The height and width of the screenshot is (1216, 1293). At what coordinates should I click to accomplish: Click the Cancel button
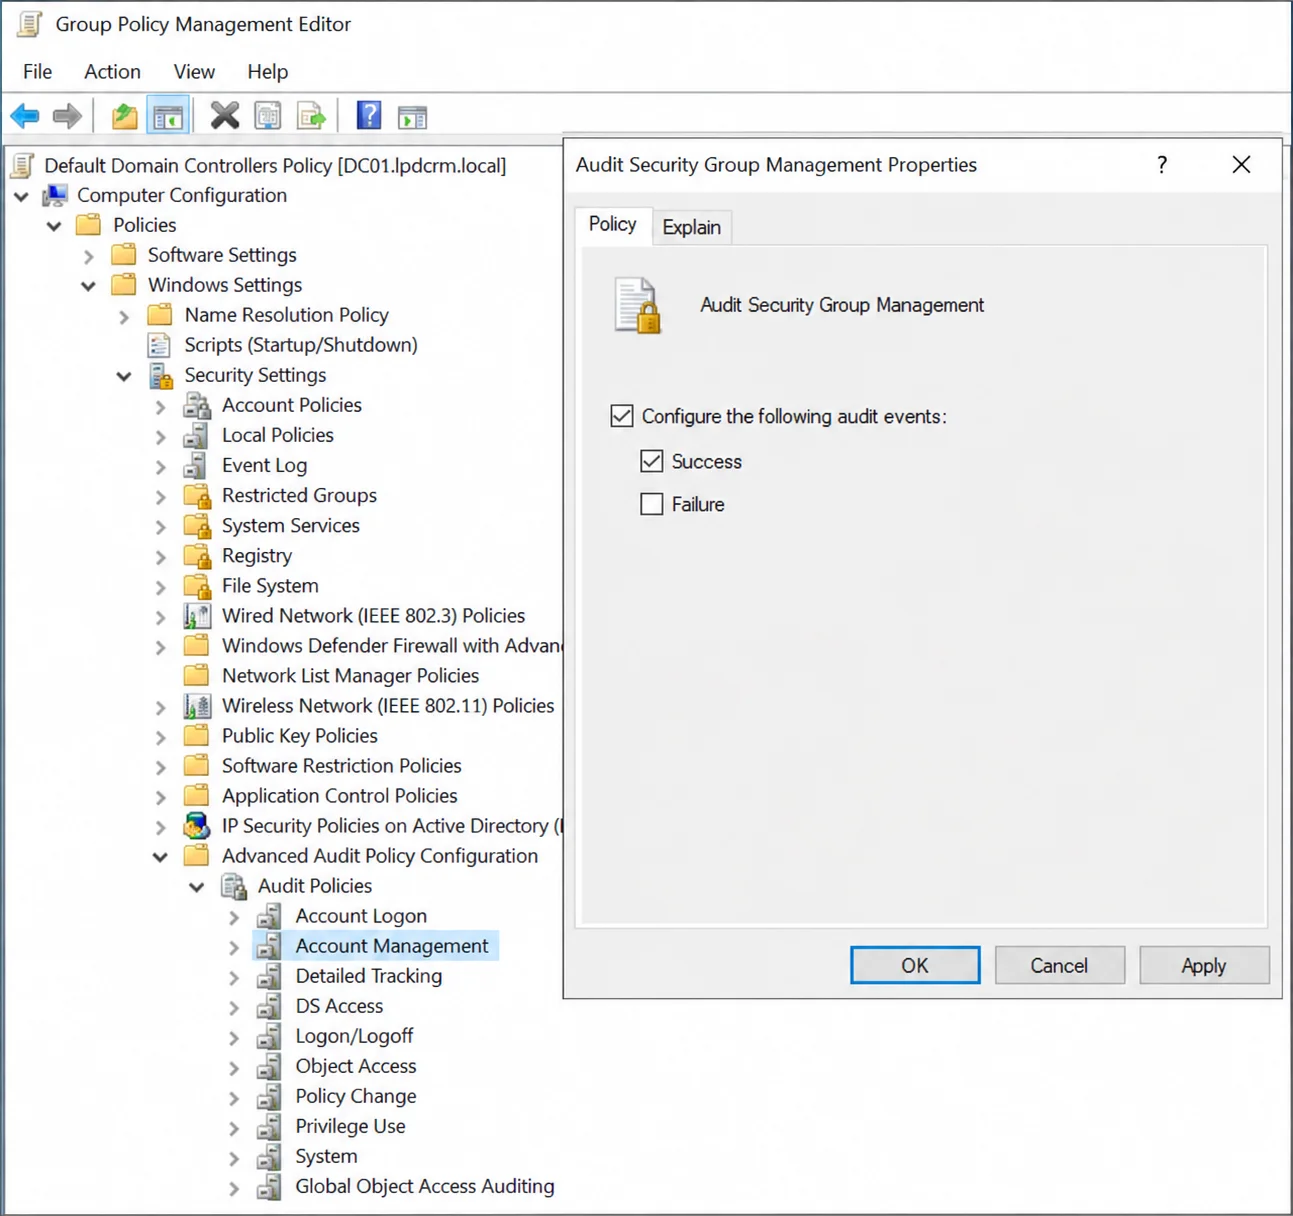point(1060,965)
